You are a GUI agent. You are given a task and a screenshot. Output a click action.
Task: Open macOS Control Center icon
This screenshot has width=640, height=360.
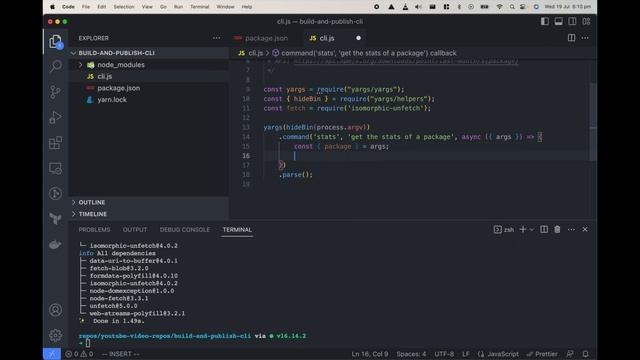(523, 7)
